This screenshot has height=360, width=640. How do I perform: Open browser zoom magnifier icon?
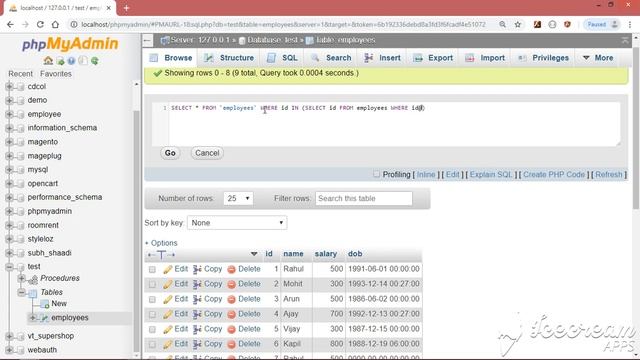pos(502,24)
